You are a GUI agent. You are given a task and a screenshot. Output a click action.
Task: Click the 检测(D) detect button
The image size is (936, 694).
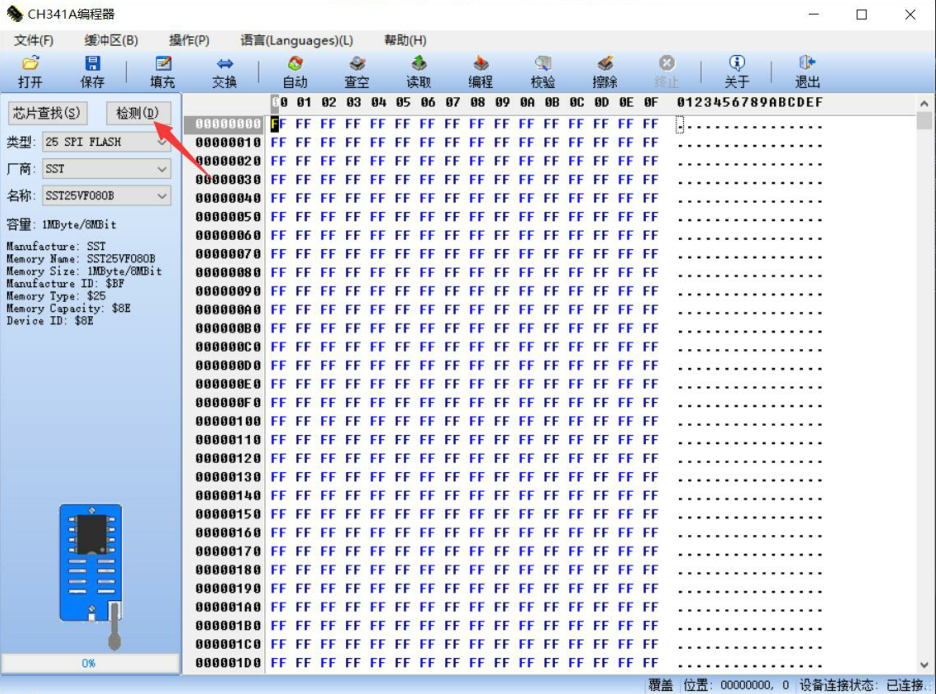pos(138,113)
